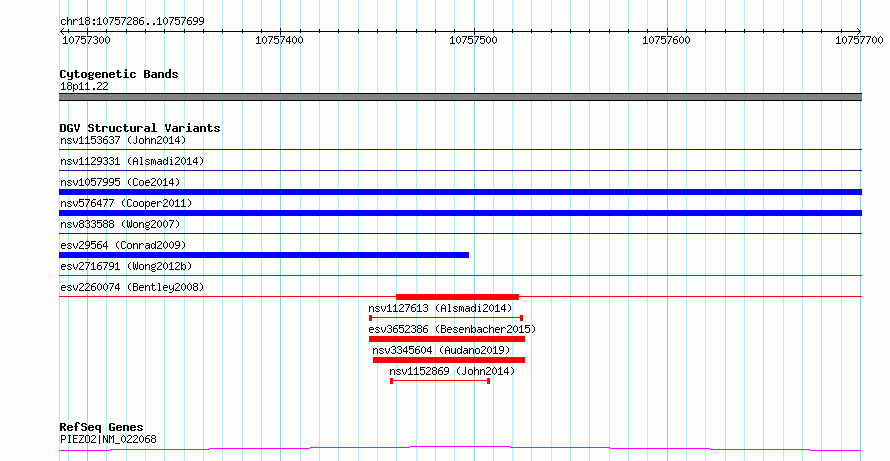The width and height of the screenshot is (890, 461).
Task: Click the thin purple nsv1129331 line
Action: [x=460, y=171]
